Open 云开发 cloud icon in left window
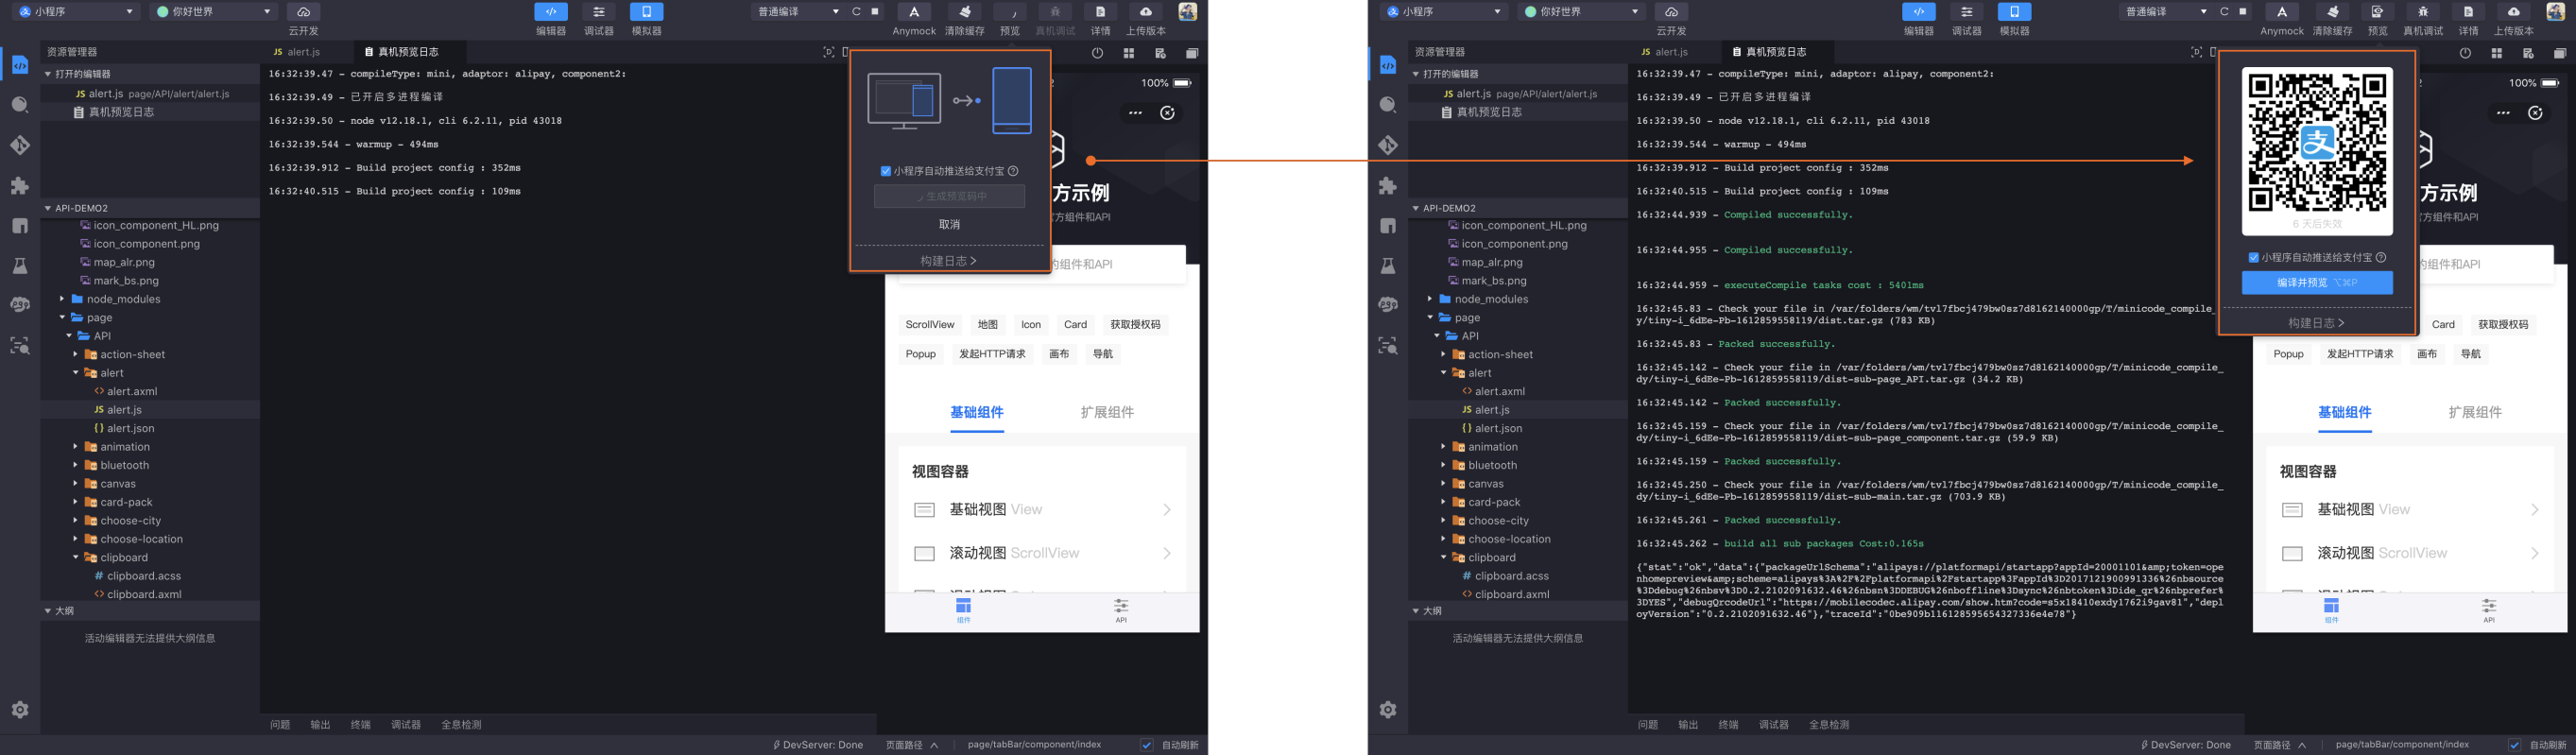This screenshot has height=755, width=2576. 303,12
